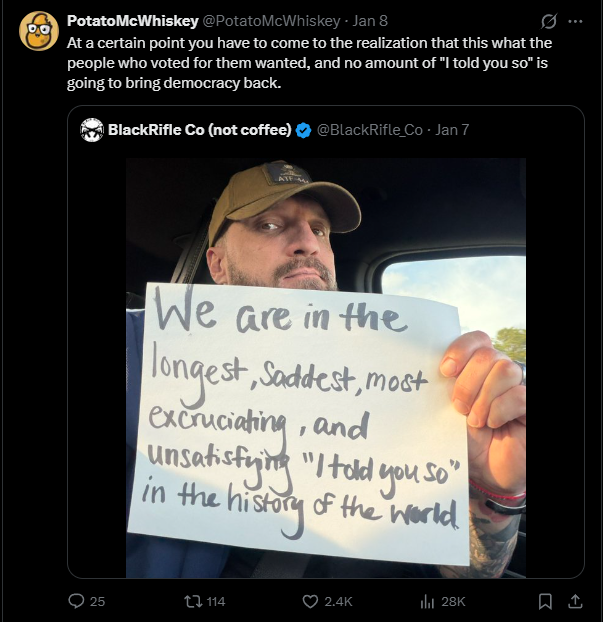The height and width of the screenshot is (622, 603).
Task: Click the quoted tweet Jan 7 date
Action: [x=452, y=130]
